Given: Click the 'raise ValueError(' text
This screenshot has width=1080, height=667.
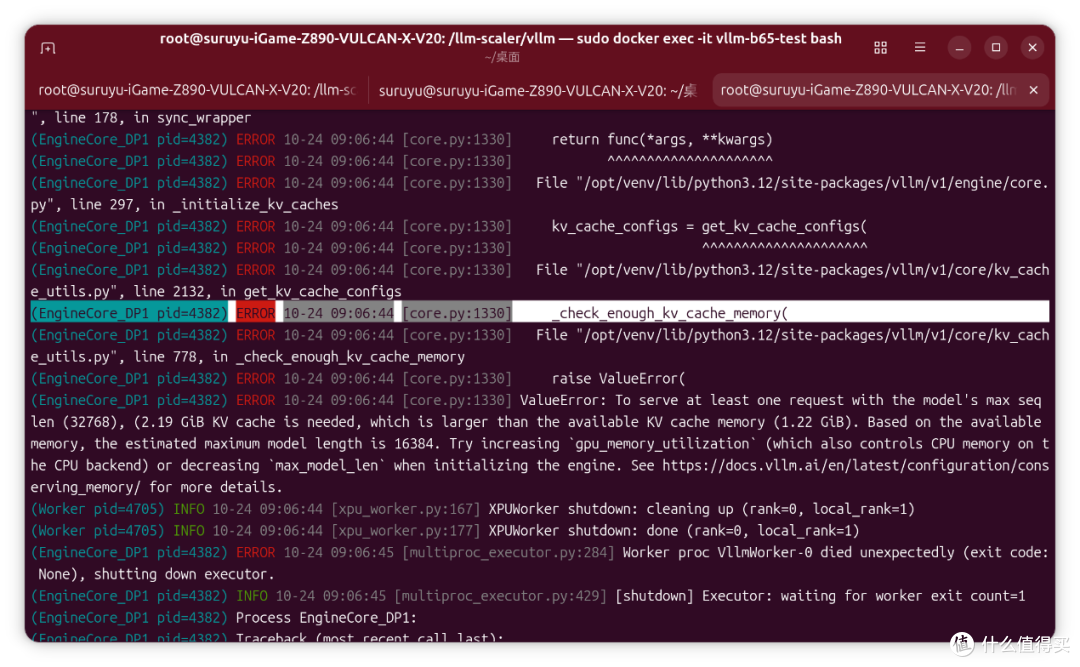Looking at the screenshot, I should pyautogui.click(x=619, y=378).
